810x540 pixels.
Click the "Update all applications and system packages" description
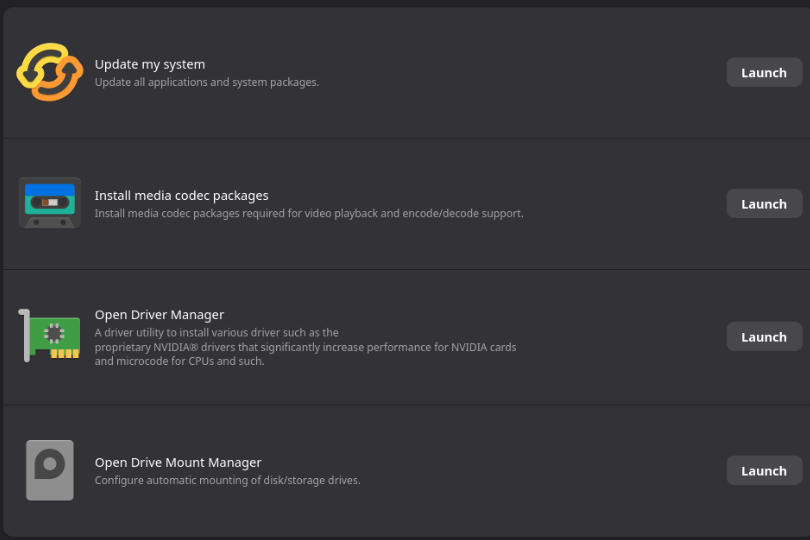[207, 82]
